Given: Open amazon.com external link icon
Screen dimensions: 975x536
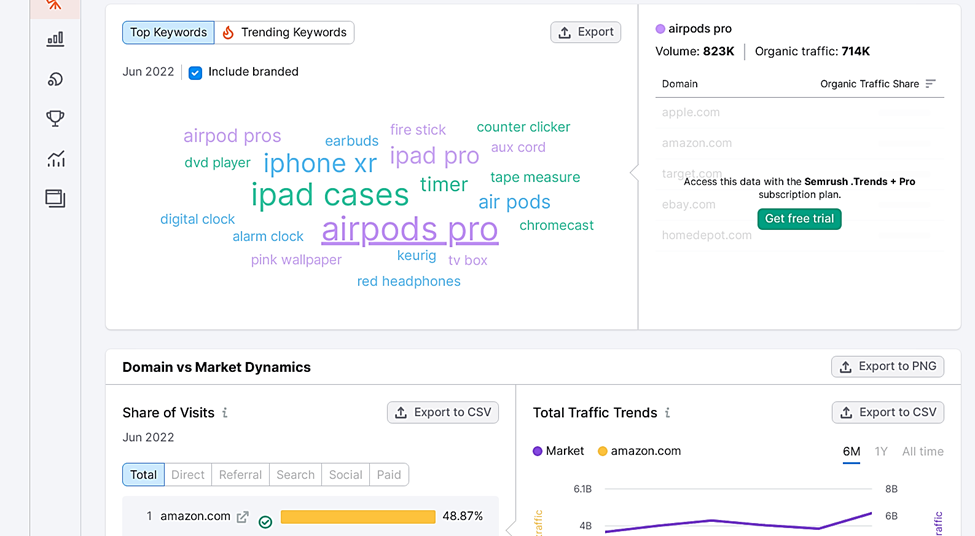Looking at the screenshot, I should click(x=243, y=517).
